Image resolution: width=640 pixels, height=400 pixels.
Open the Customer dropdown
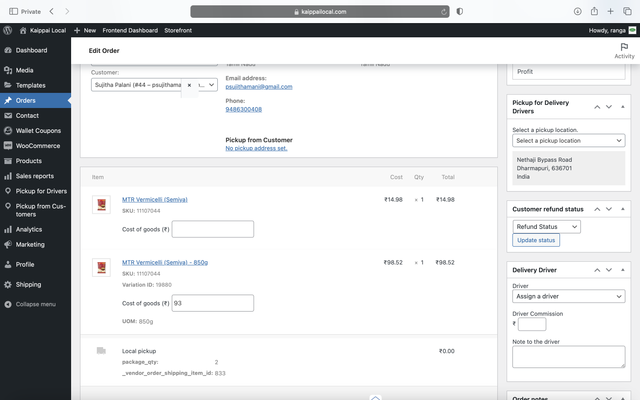click(154, 85)
